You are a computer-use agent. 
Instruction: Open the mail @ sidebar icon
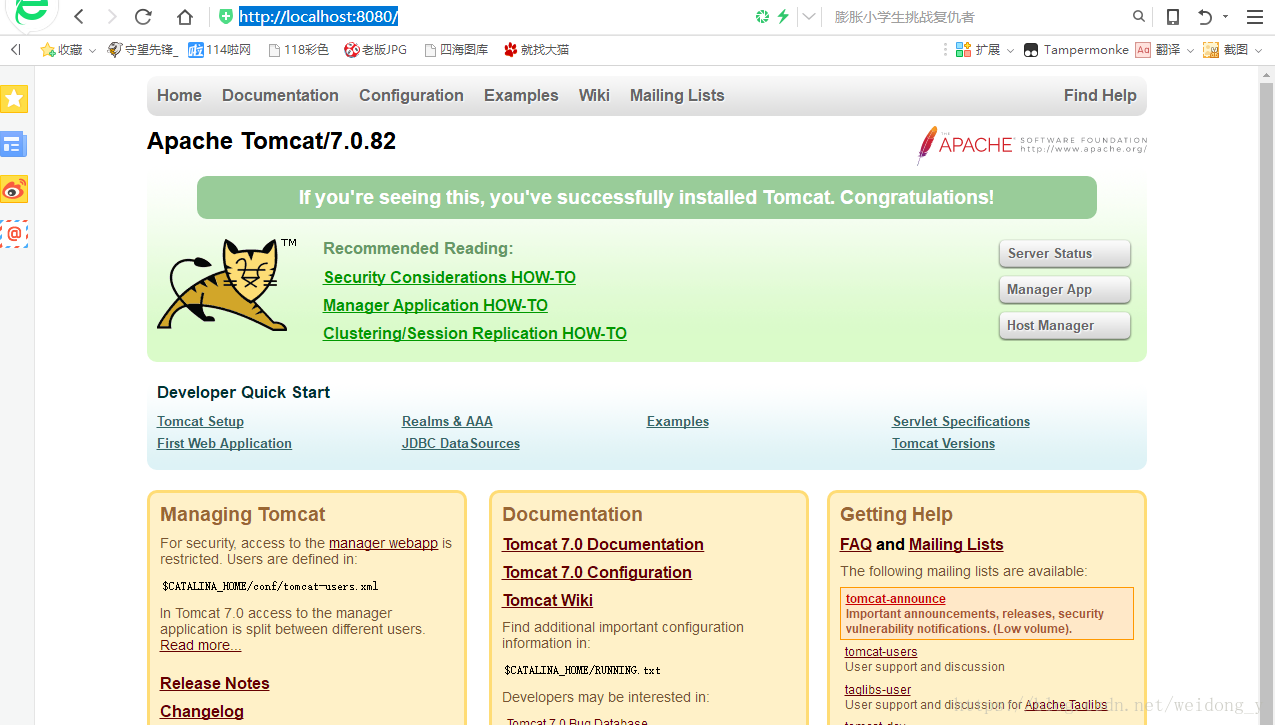click(x=14, y=234)
